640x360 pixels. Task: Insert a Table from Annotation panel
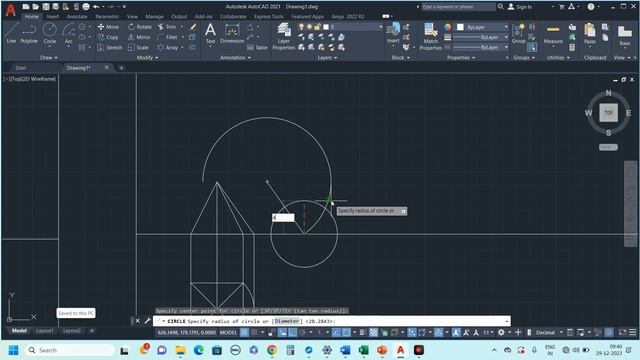click(x=257, y=47)
